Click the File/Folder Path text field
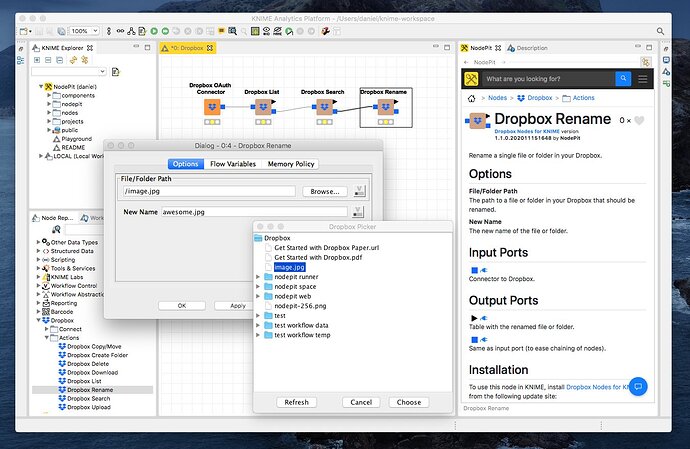 tap(209, 191)
